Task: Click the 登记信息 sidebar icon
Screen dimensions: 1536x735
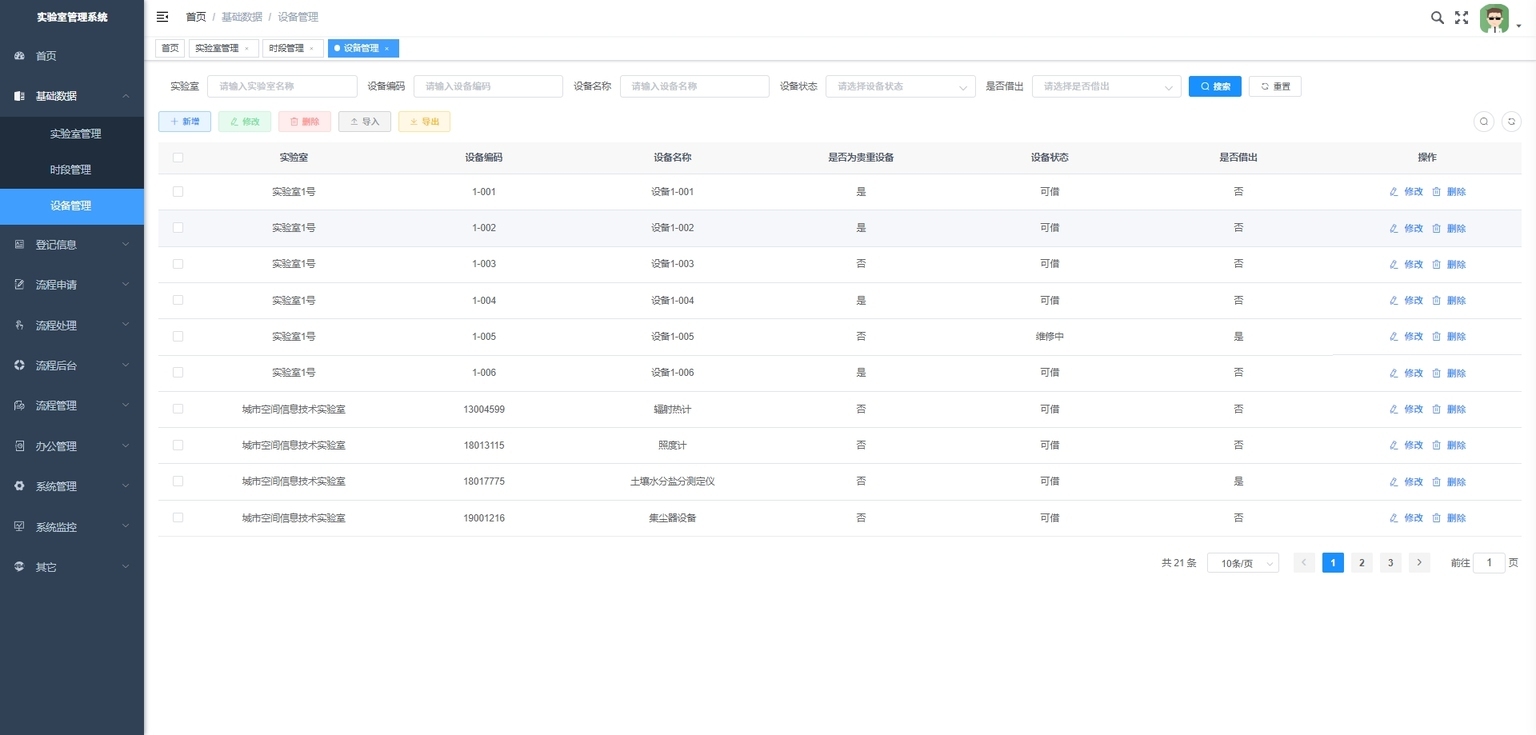Action: coord(19,244)
